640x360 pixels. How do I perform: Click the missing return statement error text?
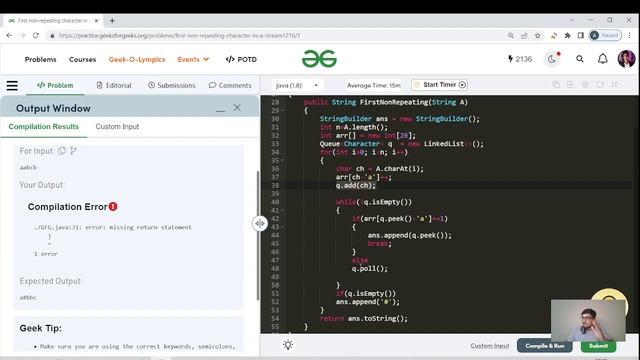[113, 227]
